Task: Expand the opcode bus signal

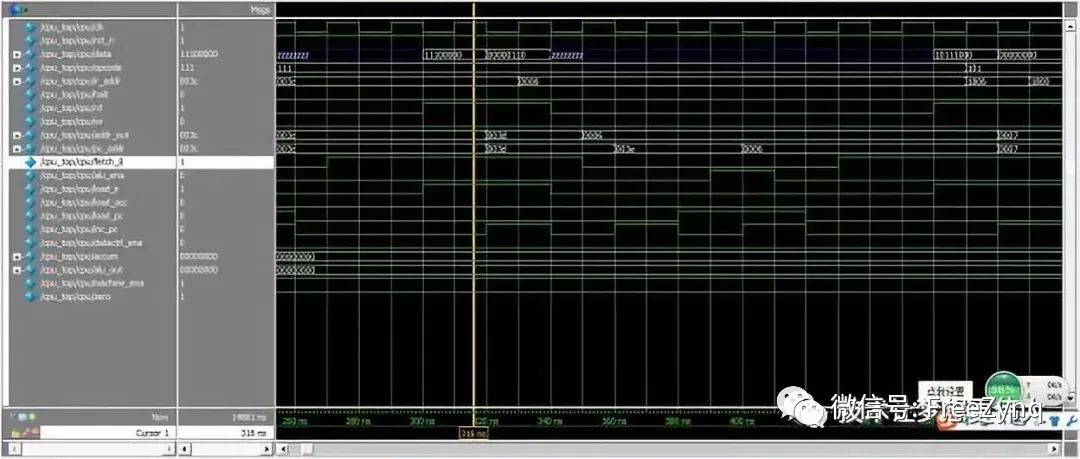Action: pos(16,67)
